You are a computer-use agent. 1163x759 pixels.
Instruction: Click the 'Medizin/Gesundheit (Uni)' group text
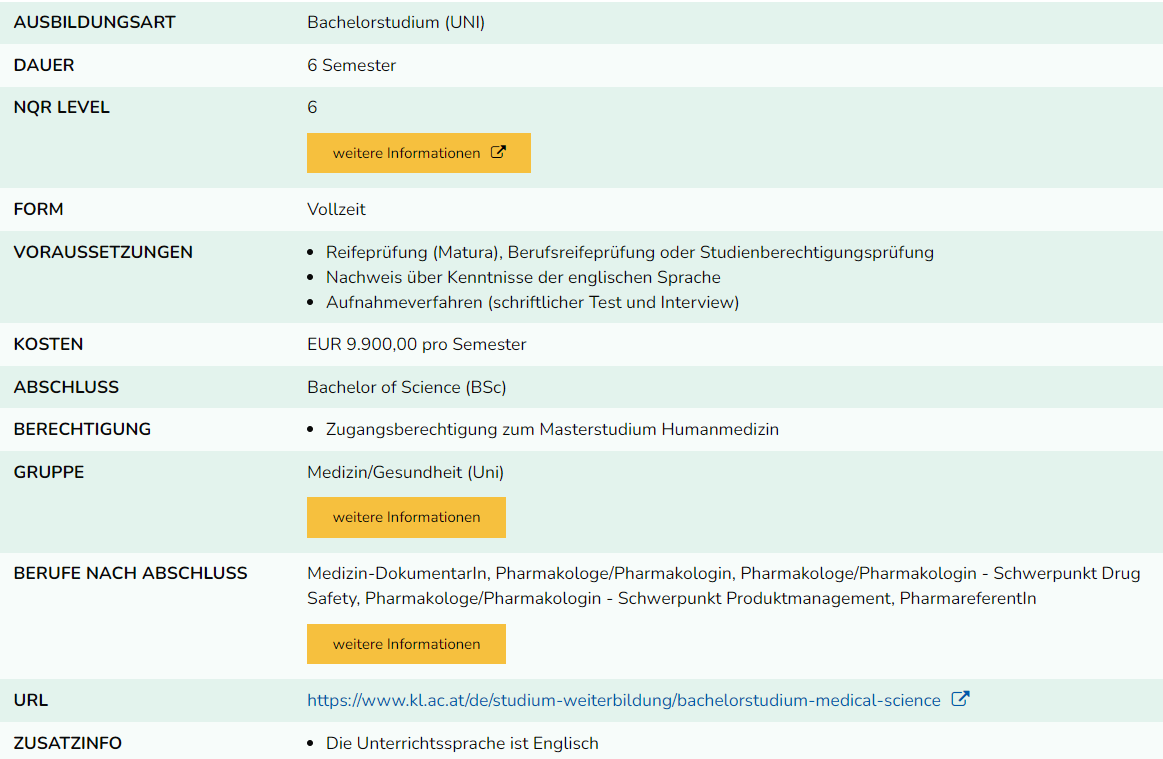click(405, 472)
